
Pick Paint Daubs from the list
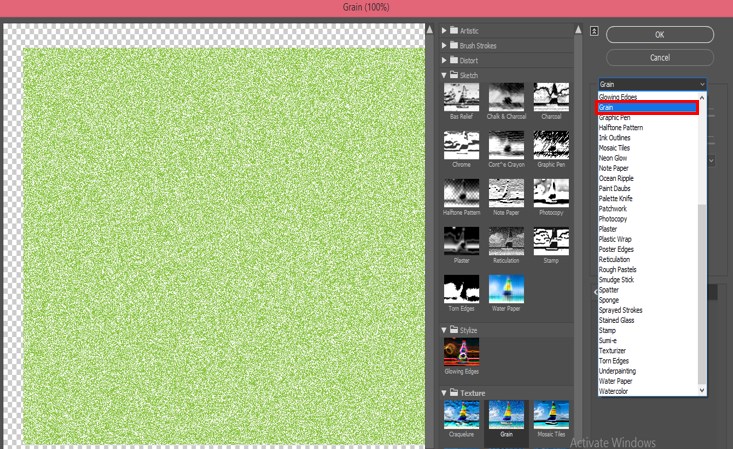click(614, 188)
